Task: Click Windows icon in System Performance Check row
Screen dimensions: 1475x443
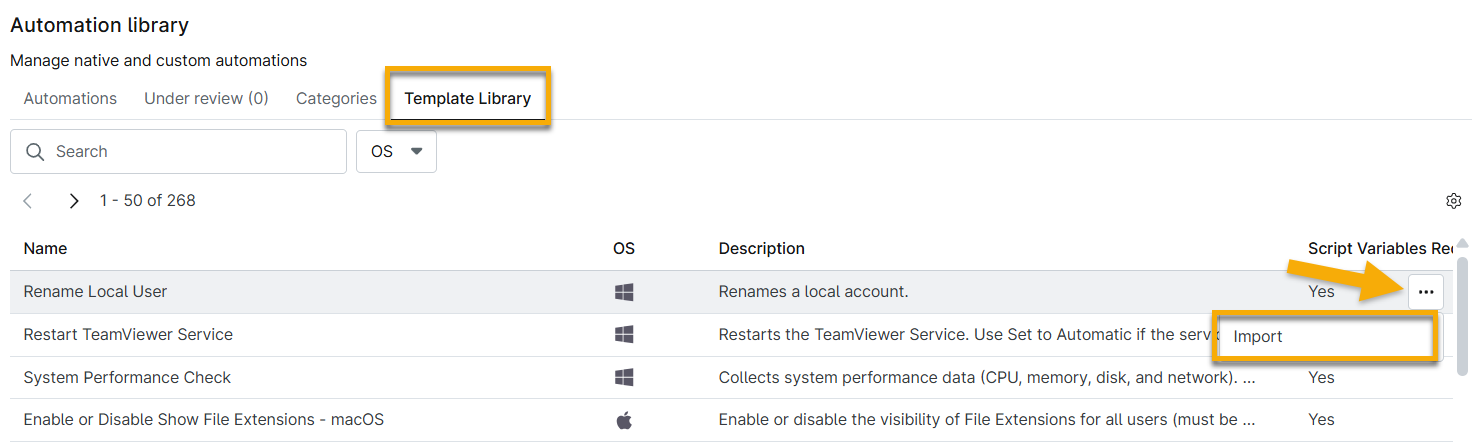Action: tap(624, 378)
